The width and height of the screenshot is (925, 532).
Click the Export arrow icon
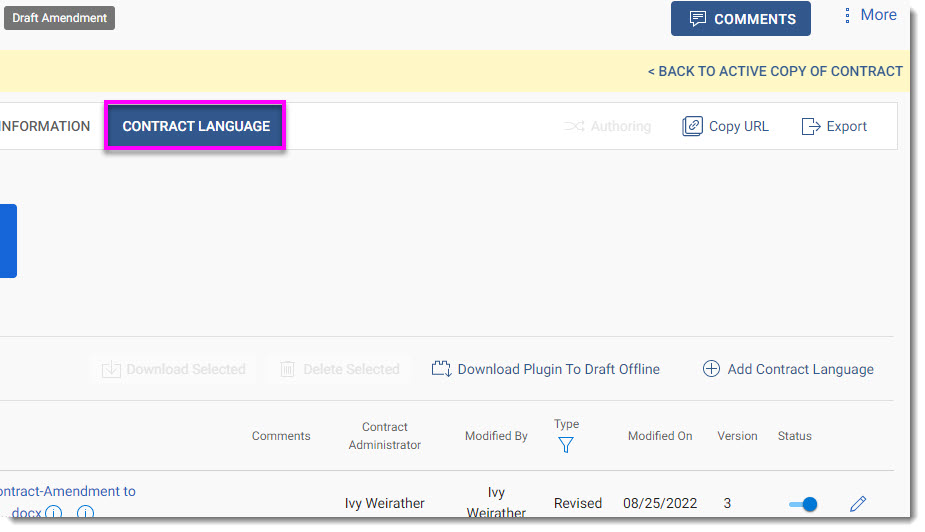tap(811, 126)
